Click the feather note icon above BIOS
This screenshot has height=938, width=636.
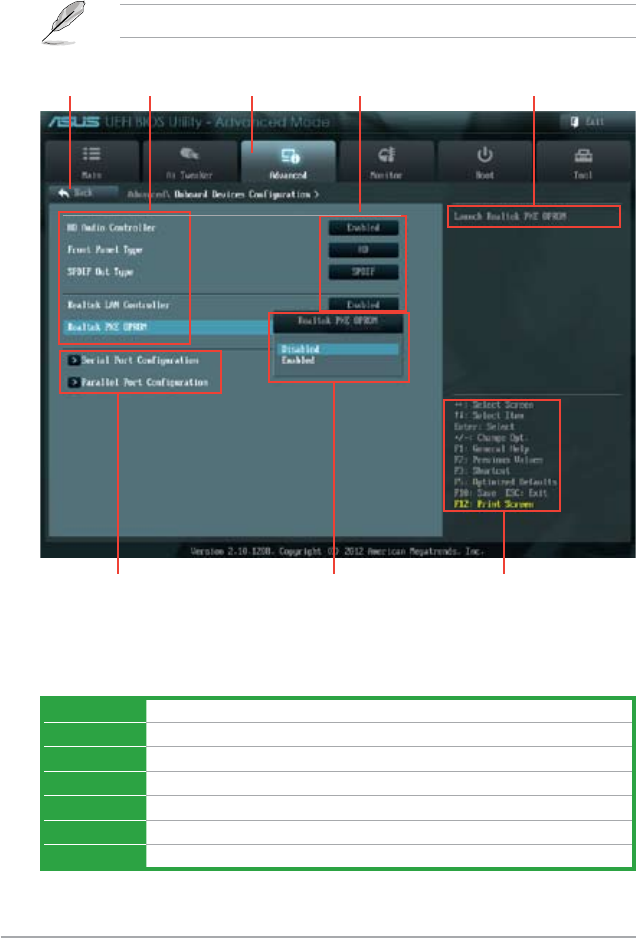64,22
